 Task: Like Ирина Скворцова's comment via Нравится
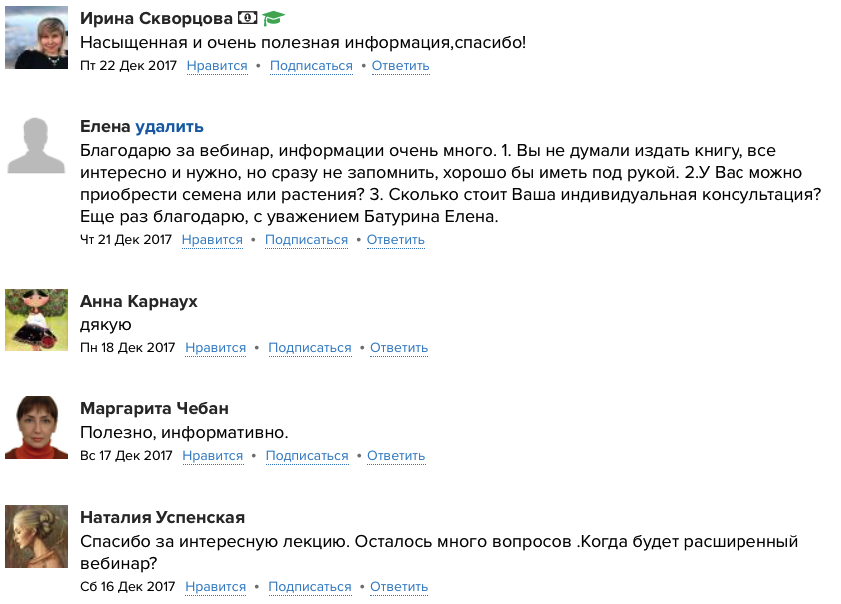217,66
